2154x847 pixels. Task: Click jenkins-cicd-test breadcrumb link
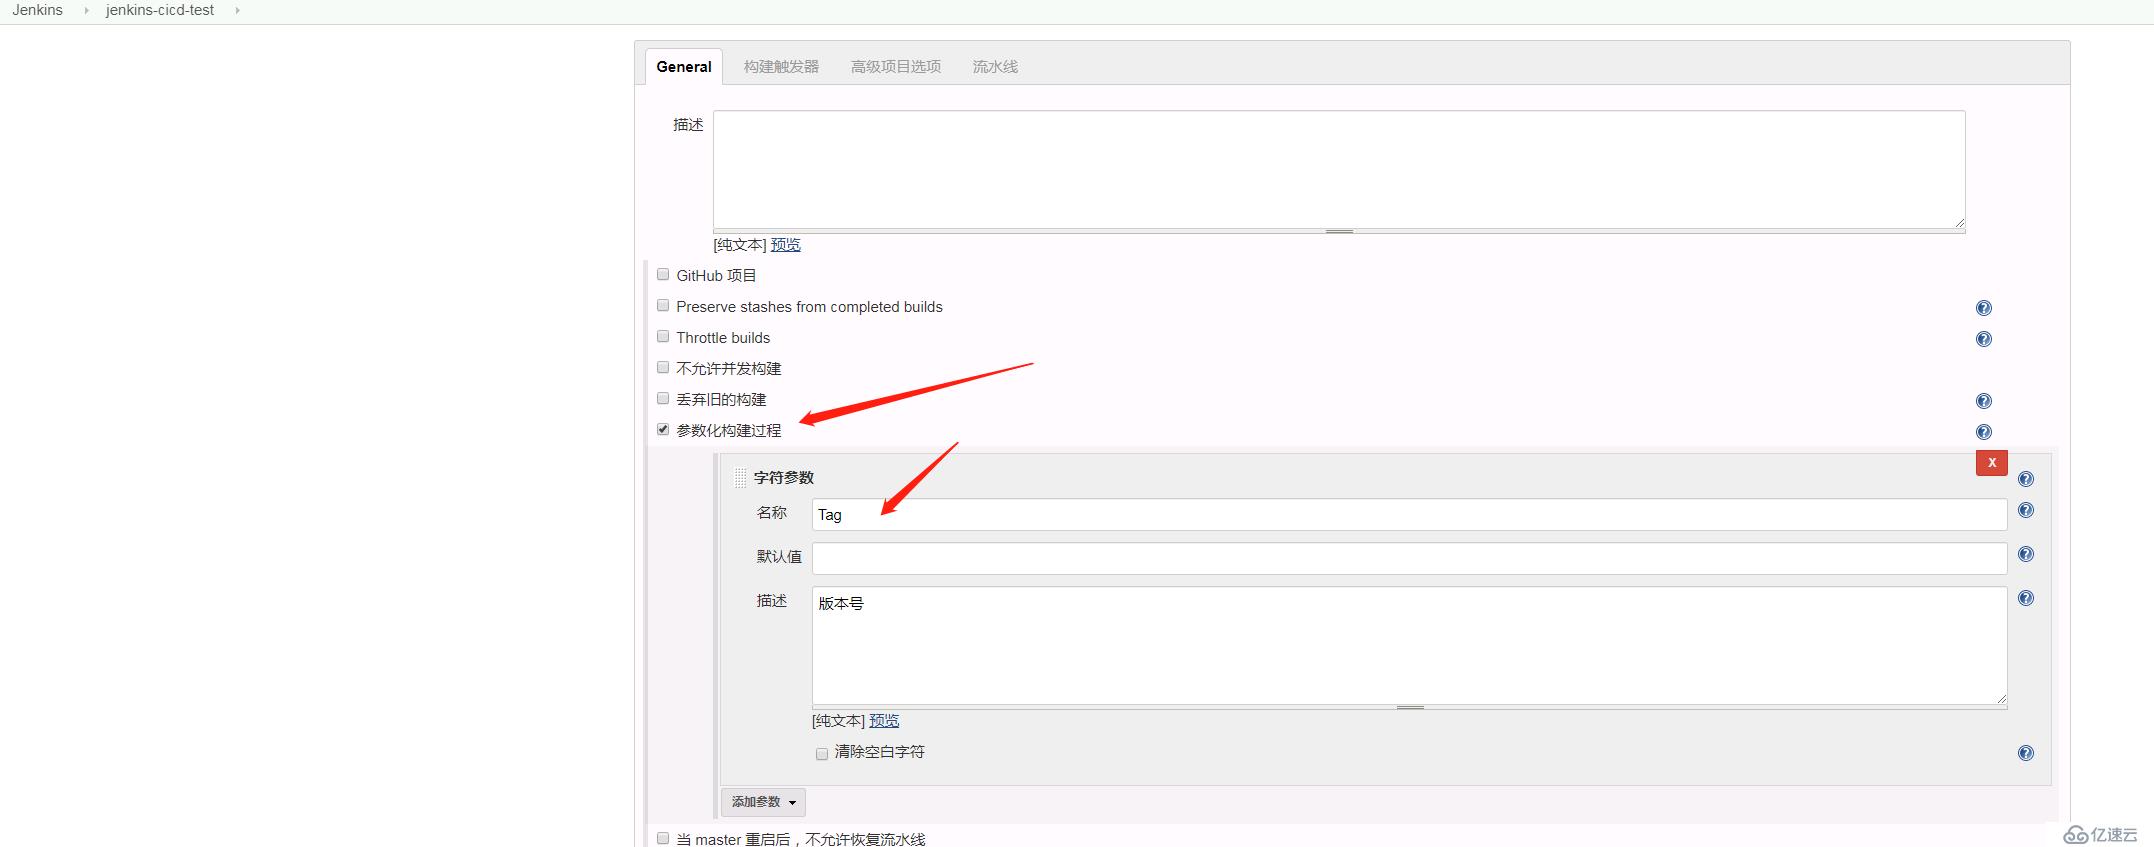[160, 10]
